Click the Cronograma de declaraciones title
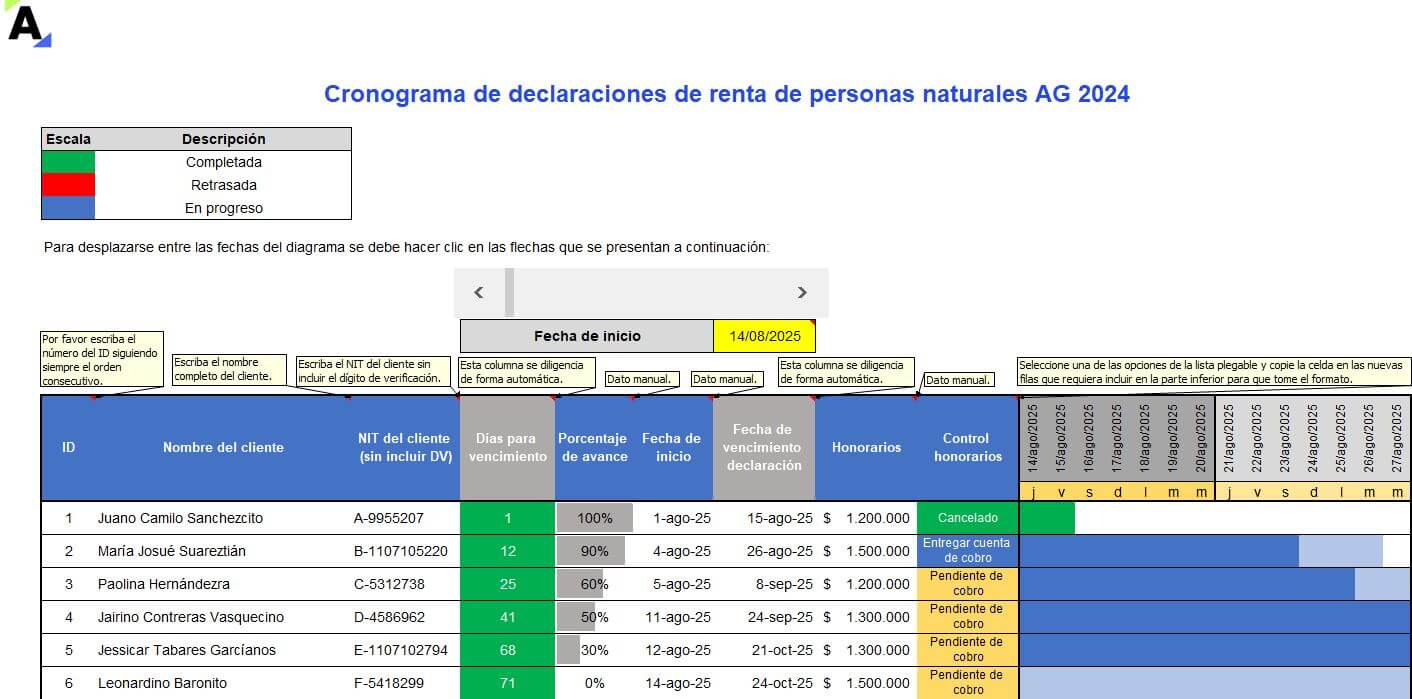 (727, 94)
